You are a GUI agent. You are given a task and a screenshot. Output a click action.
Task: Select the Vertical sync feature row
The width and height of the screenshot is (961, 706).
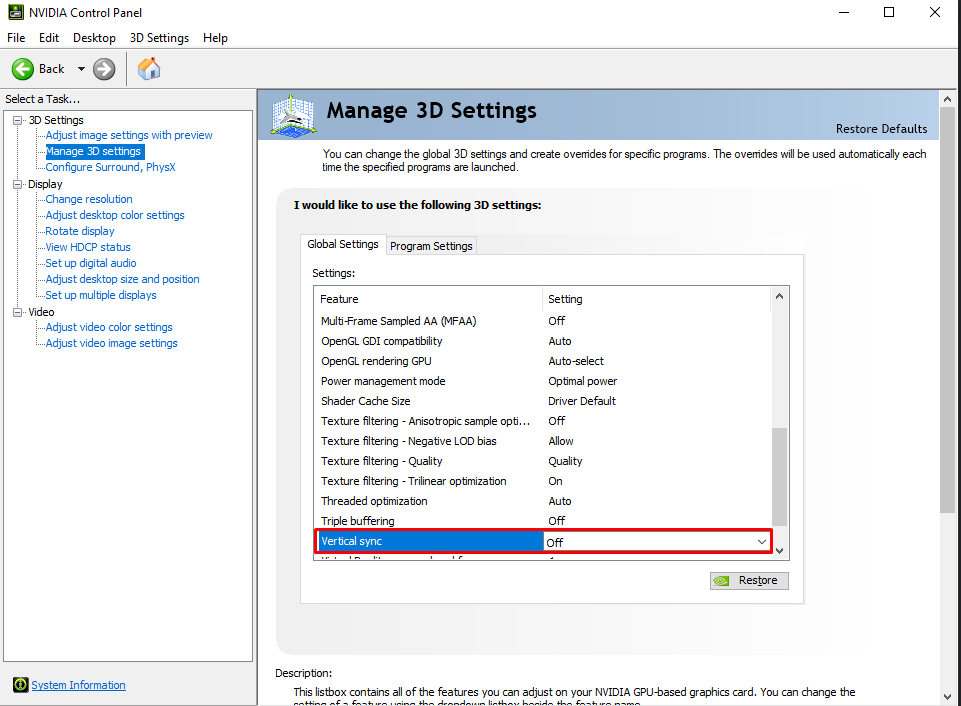coord(430,541)
